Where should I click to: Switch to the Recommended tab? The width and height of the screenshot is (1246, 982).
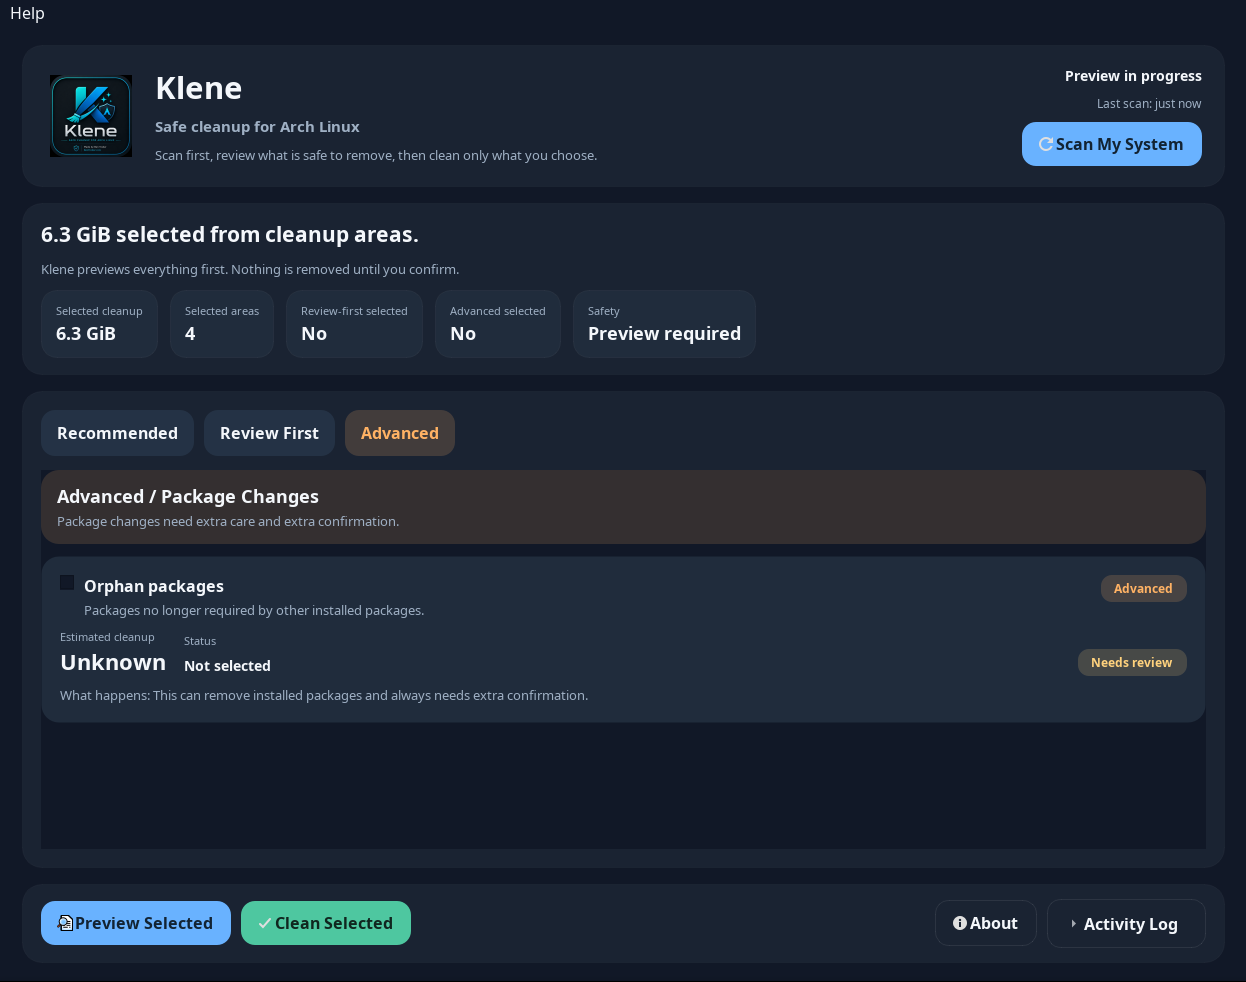coord(117,433)
